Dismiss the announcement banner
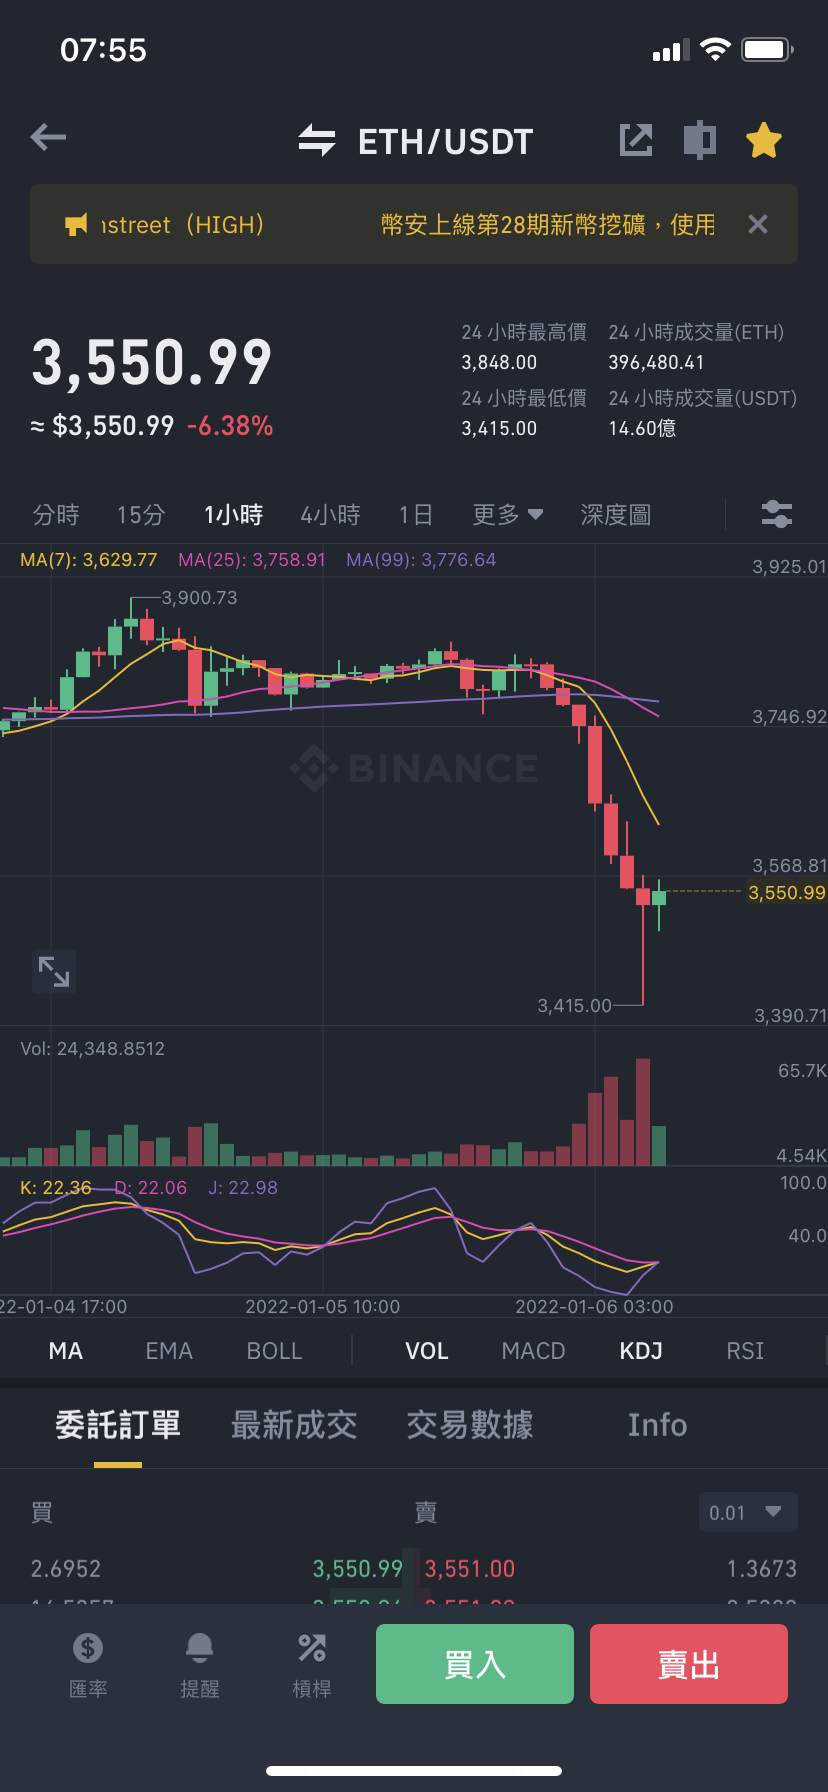The image size is (828, 1792). (x=758, y=224)
